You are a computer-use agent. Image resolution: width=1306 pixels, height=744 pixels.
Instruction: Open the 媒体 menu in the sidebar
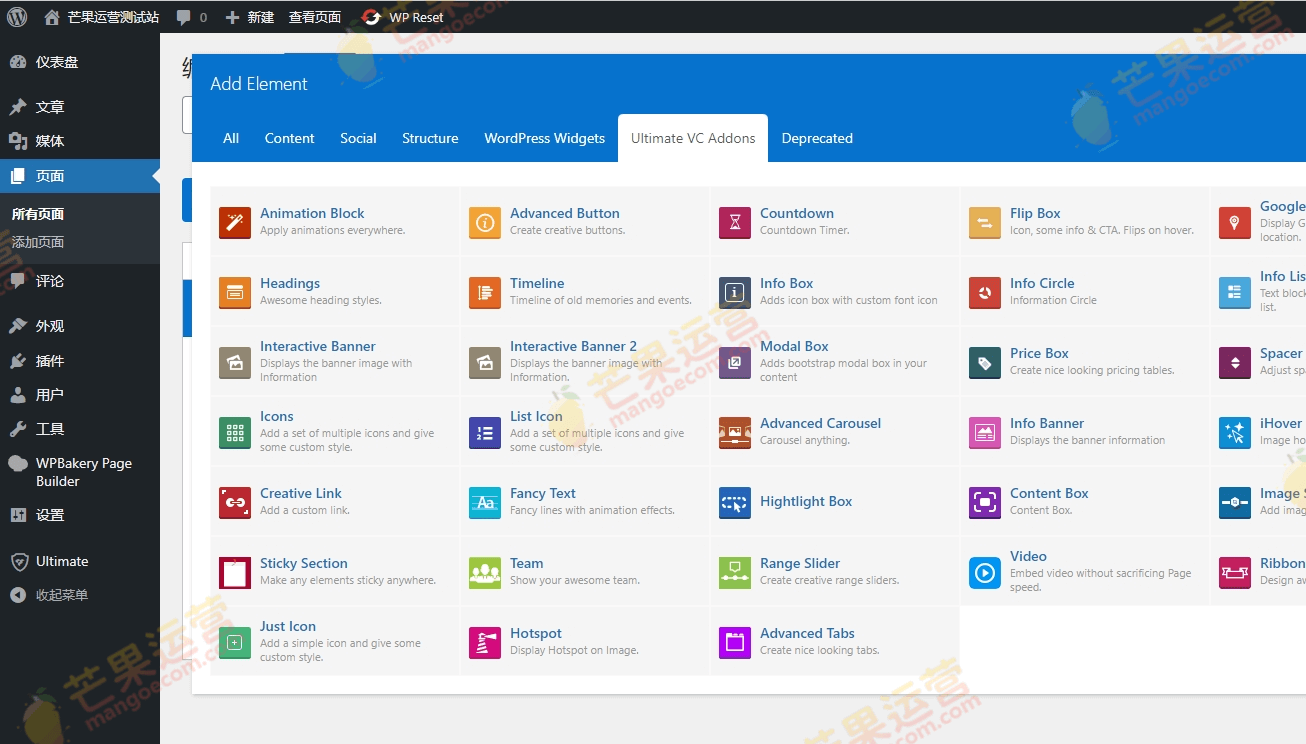(48, 142)
